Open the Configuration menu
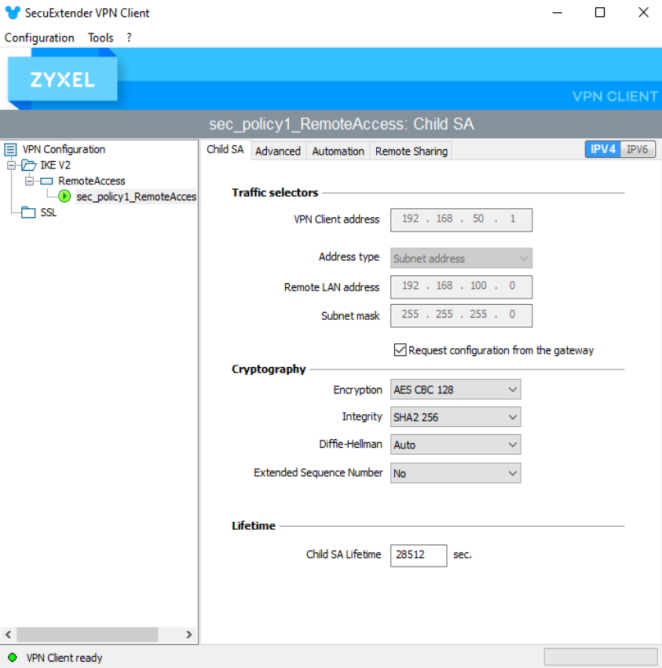Screen dimensions: 662x668 39,38
